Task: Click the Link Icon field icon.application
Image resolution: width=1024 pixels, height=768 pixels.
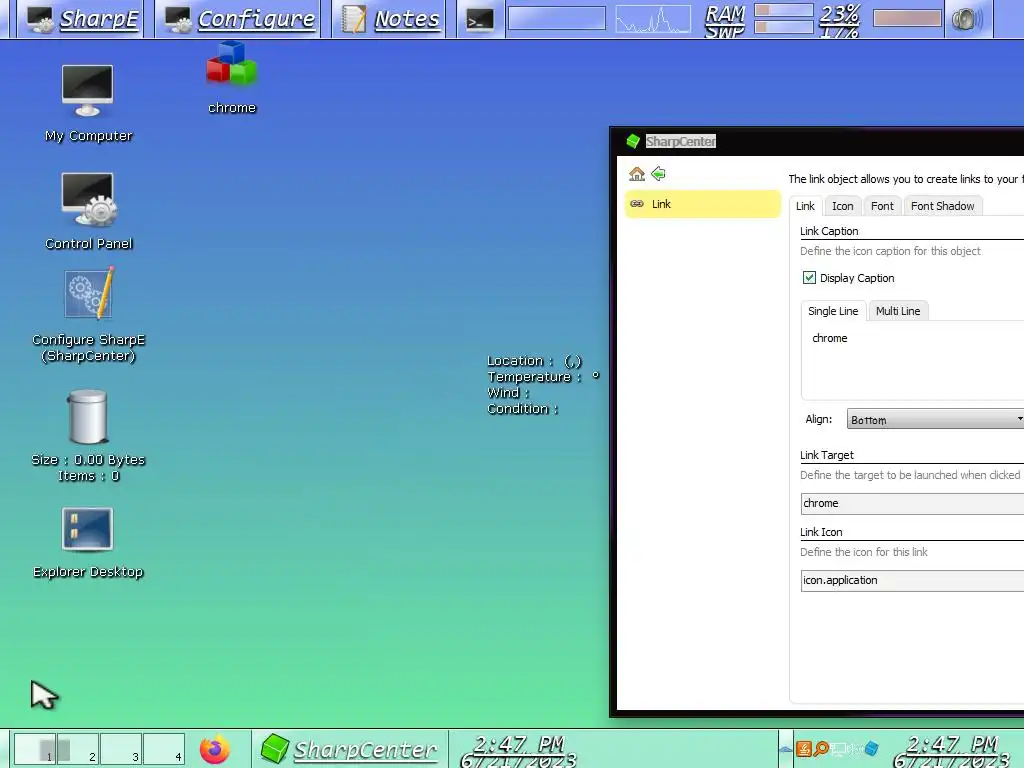Action: (x=912, y=581)
